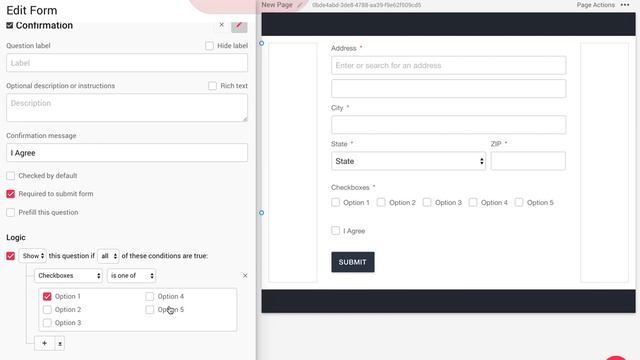Click the City input field

pos(449,125)
